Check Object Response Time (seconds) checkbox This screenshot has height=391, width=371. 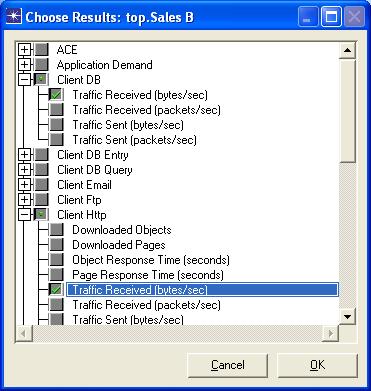coord(56,260)
